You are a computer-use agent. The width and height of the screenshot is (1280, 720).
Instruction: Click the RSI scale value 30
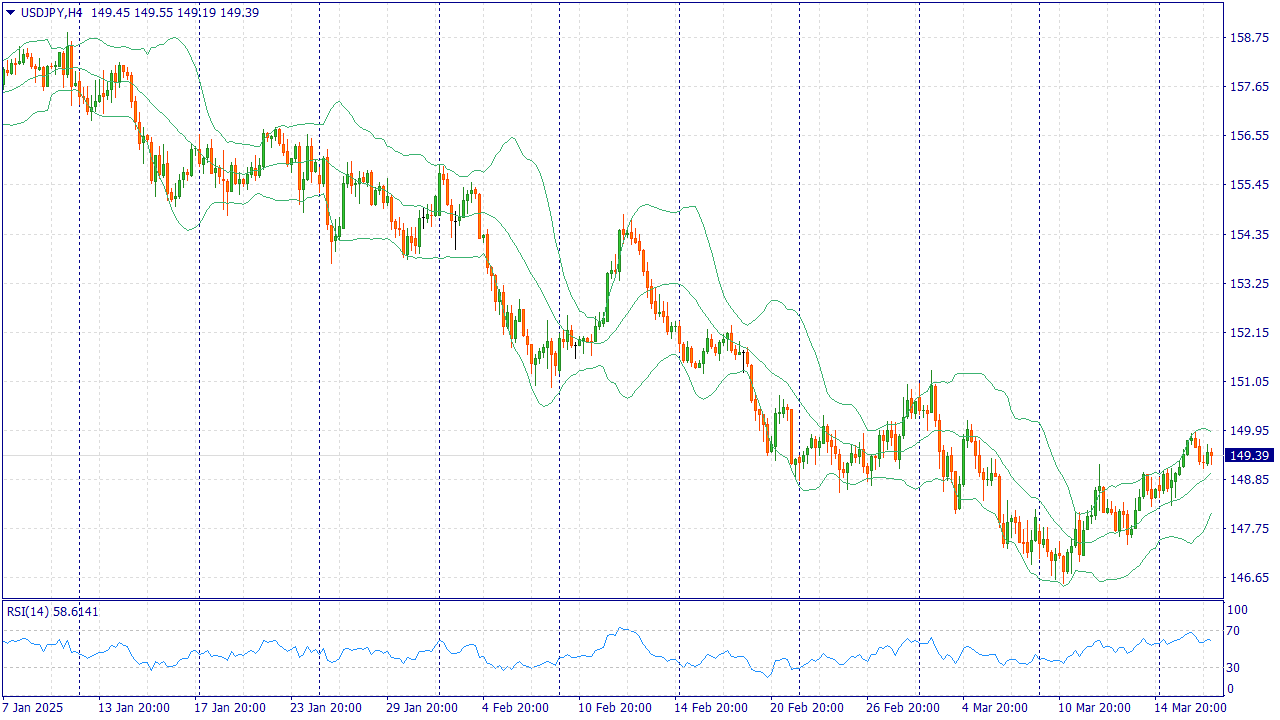[x=1234, y=668]
